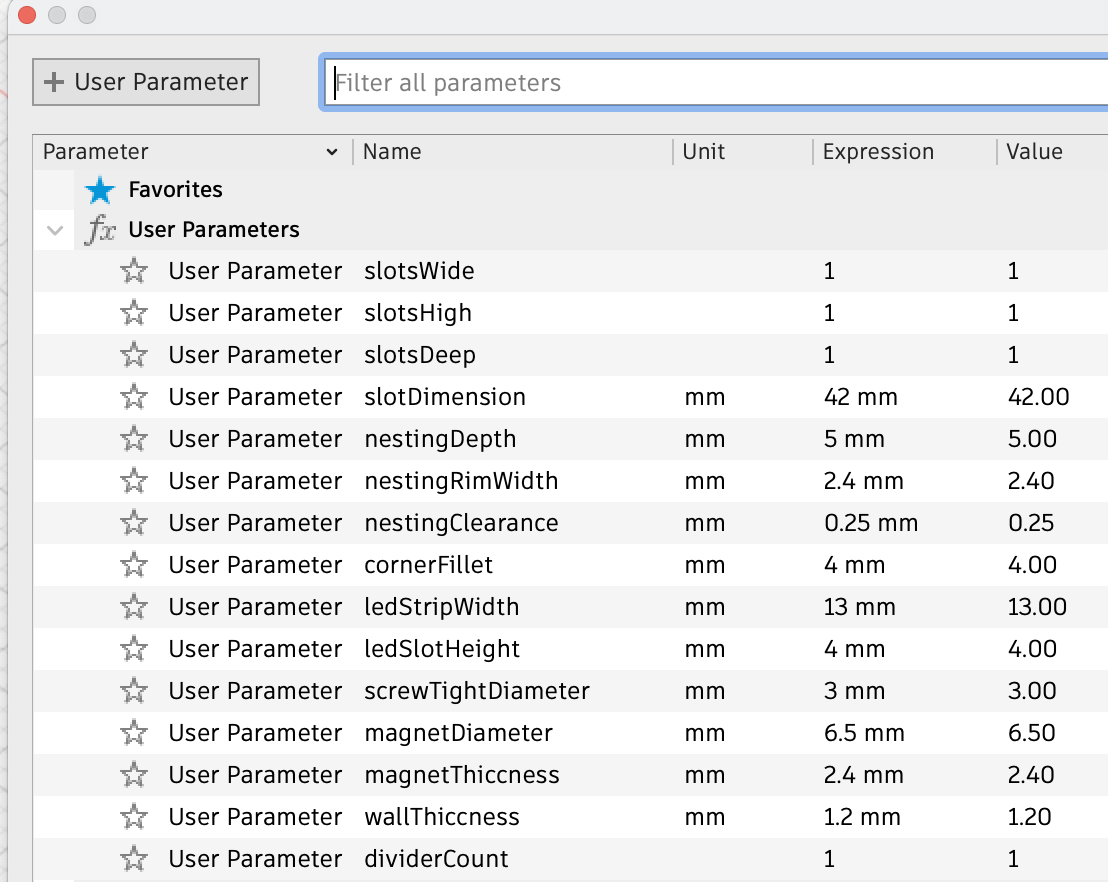Collapse the User Parameters group
This screenshot has width=1108, height=882.
point(54,230)
